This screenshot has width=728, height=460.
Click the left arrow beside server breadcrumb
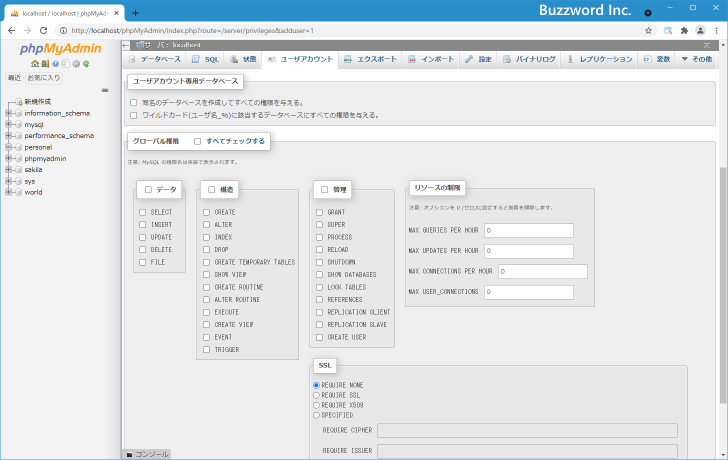pyautogui.click(x=126, y=45)
